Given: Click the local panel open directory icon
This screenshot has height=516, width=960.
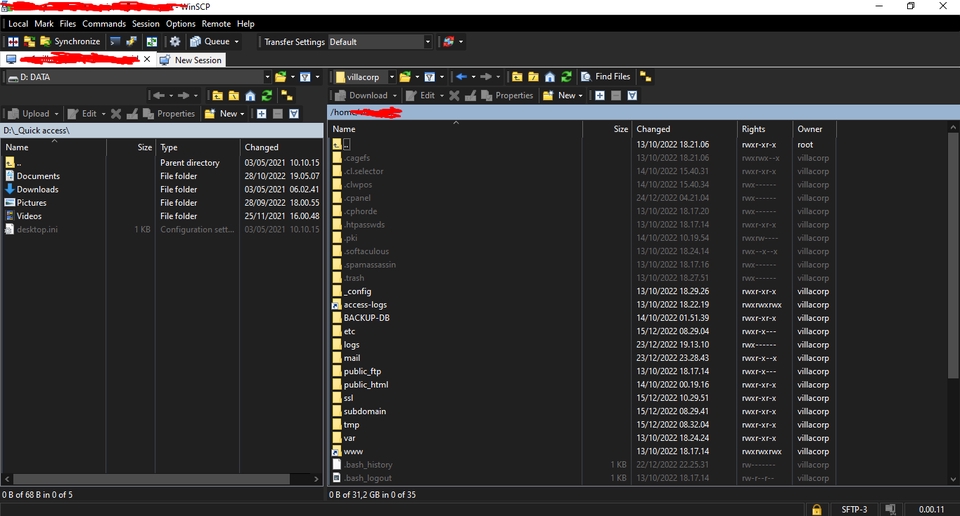Looking at the screenshot, I should 280,77.
